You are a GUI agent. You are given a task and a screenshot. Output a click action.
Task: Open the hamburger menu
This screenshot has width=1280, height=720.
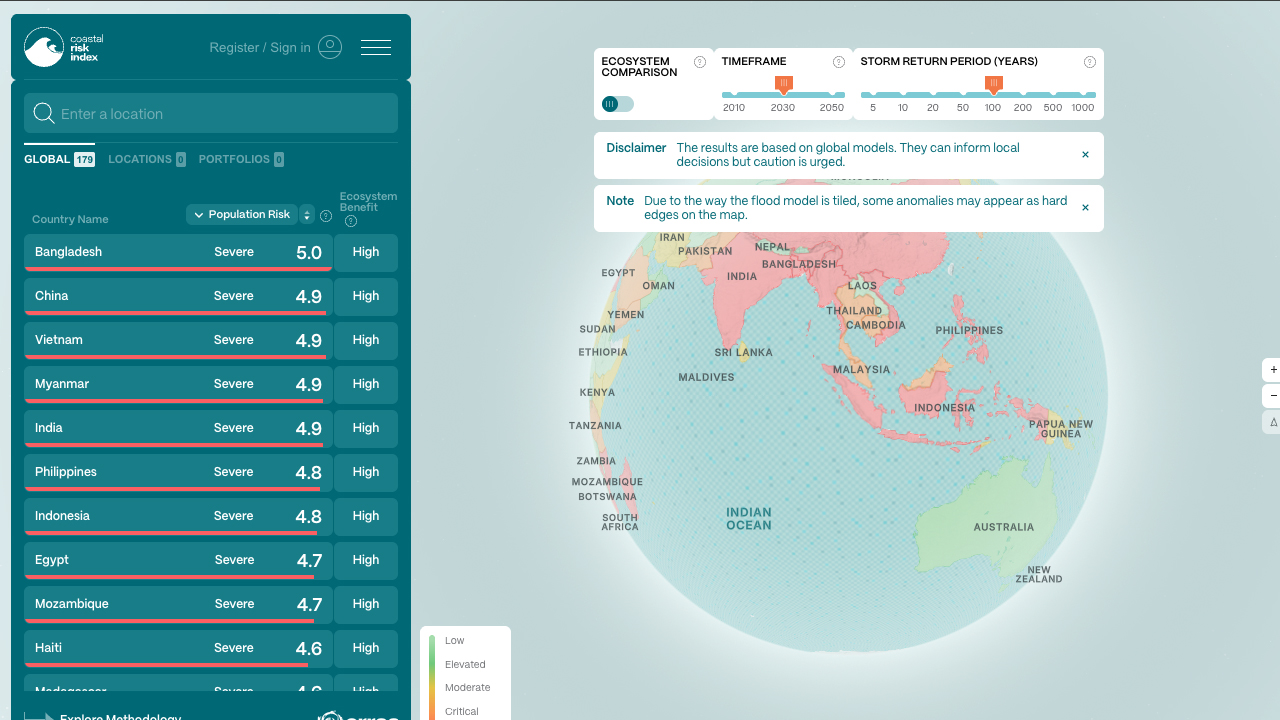(376, 47)
